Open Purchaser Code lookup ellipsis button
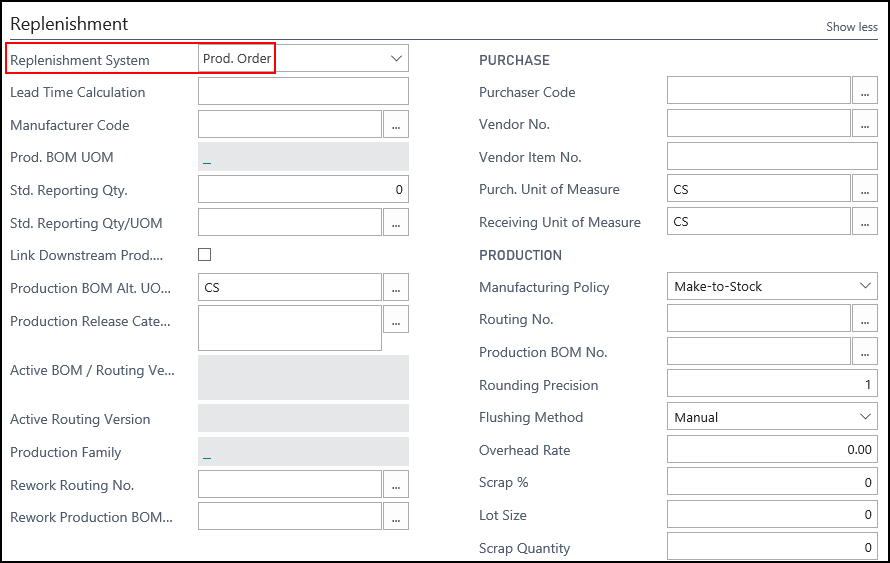This screenshot has height=563, width=890. coord(865,92)
